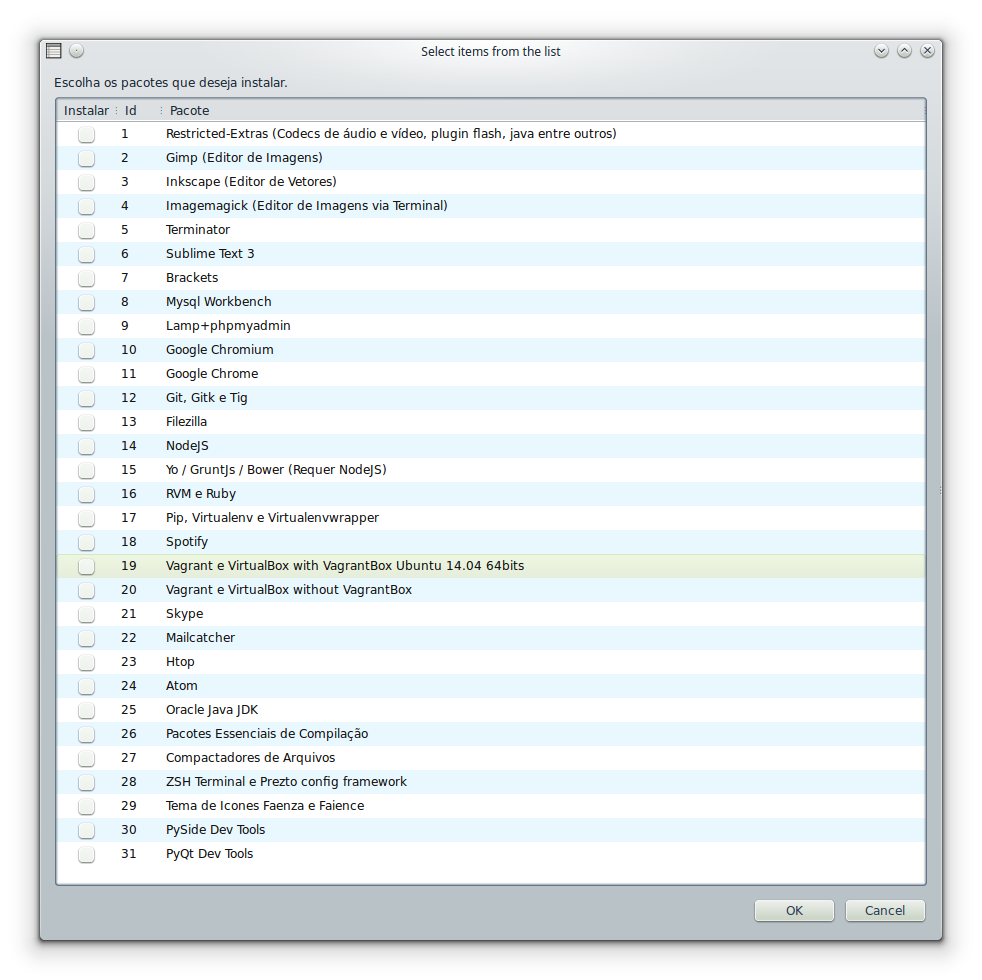Viewport: 982px width, 980px height.
Task: Check the Mysql Workbench box
Action: pos(86,302)
